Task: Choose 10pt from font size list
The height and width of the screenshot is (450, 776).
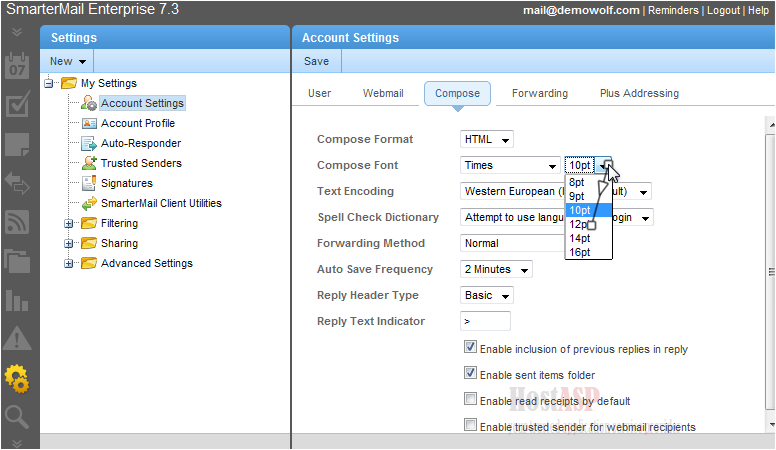Action: tap(588, 210)
